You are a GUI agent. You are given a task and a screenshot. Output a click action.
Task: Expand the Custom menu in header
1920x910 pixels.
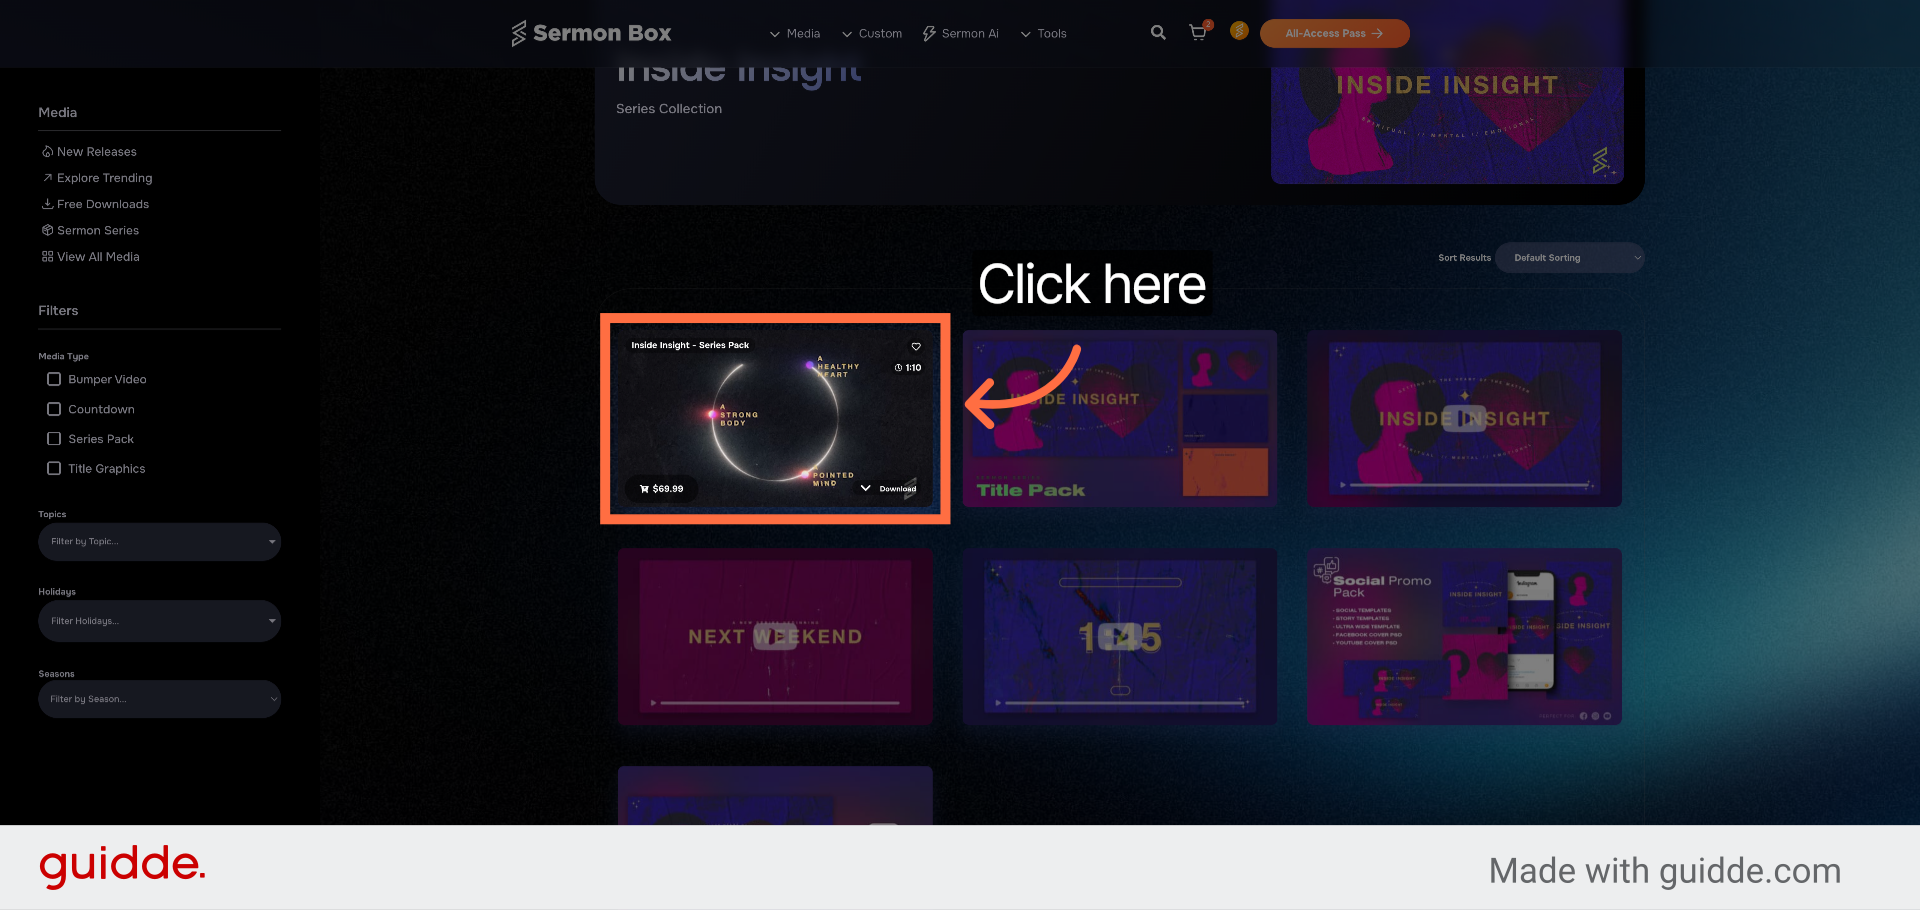coord(872,33)
